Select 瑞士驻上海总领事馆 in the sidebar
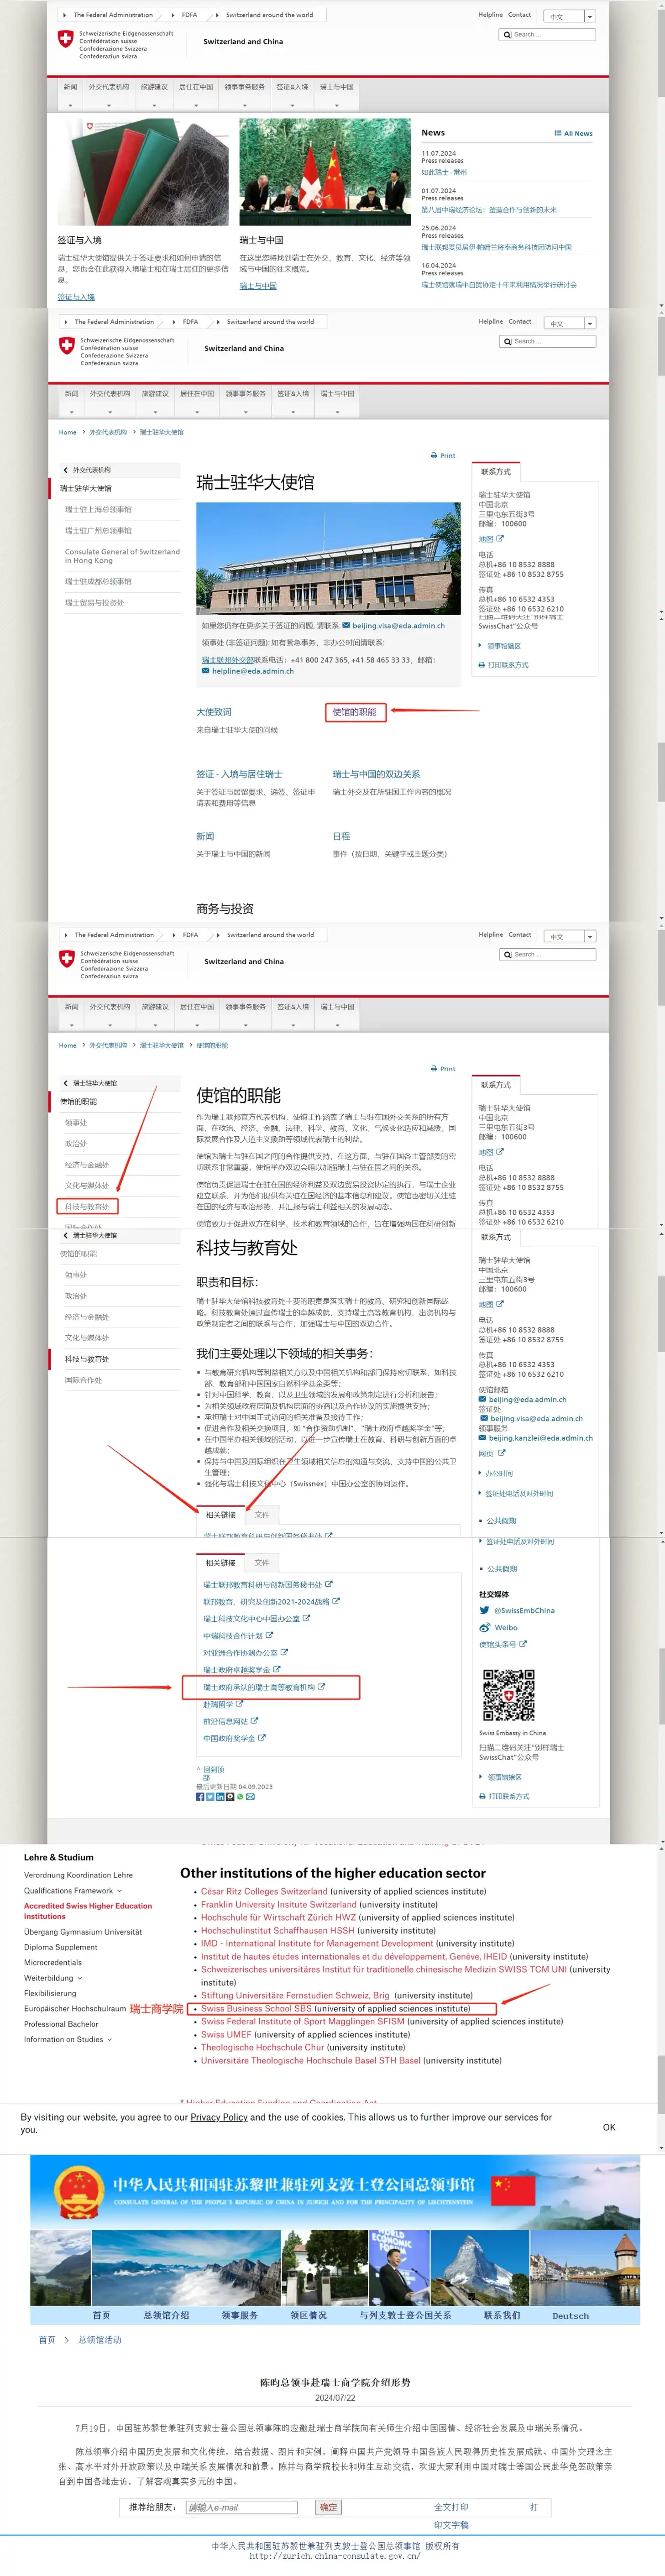Viewport: 665px width, 2576px height. click(x=98, y=510)
